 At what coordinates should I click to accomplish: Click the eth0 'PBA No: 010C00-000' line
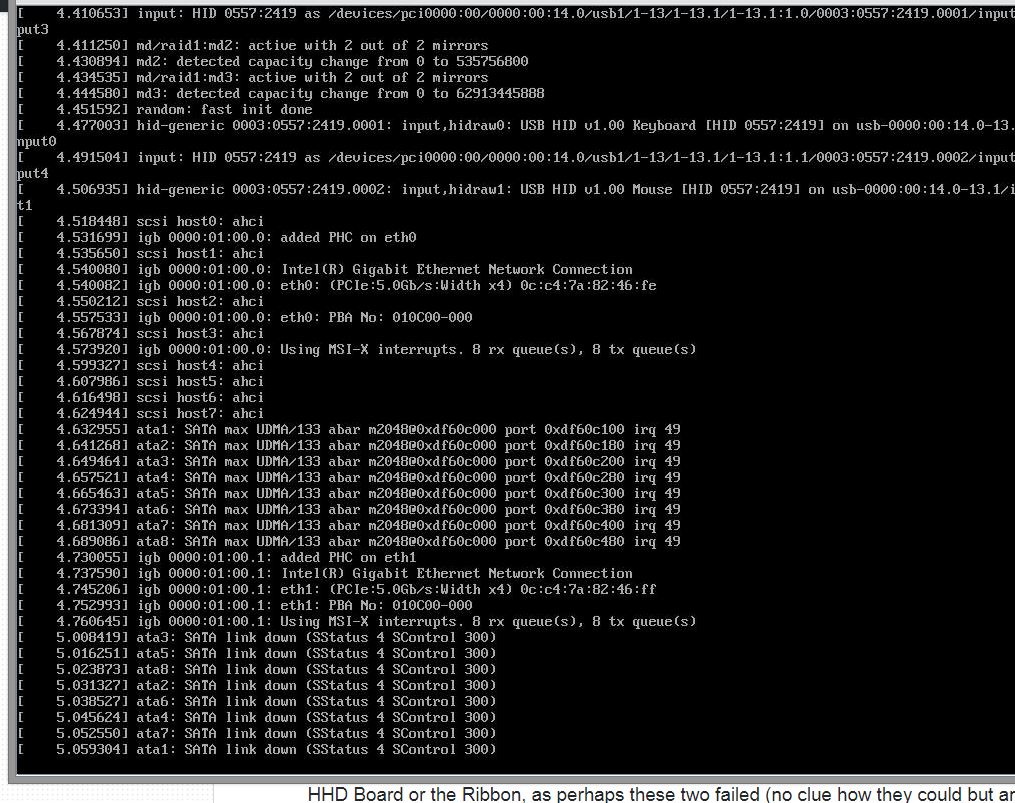[245, 317]
